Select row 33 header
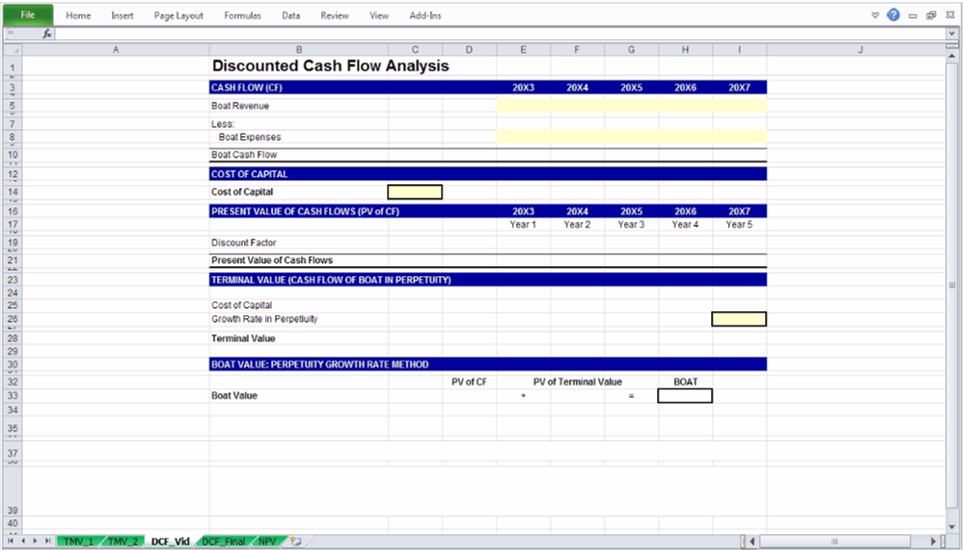 click(x=12, y=396)
